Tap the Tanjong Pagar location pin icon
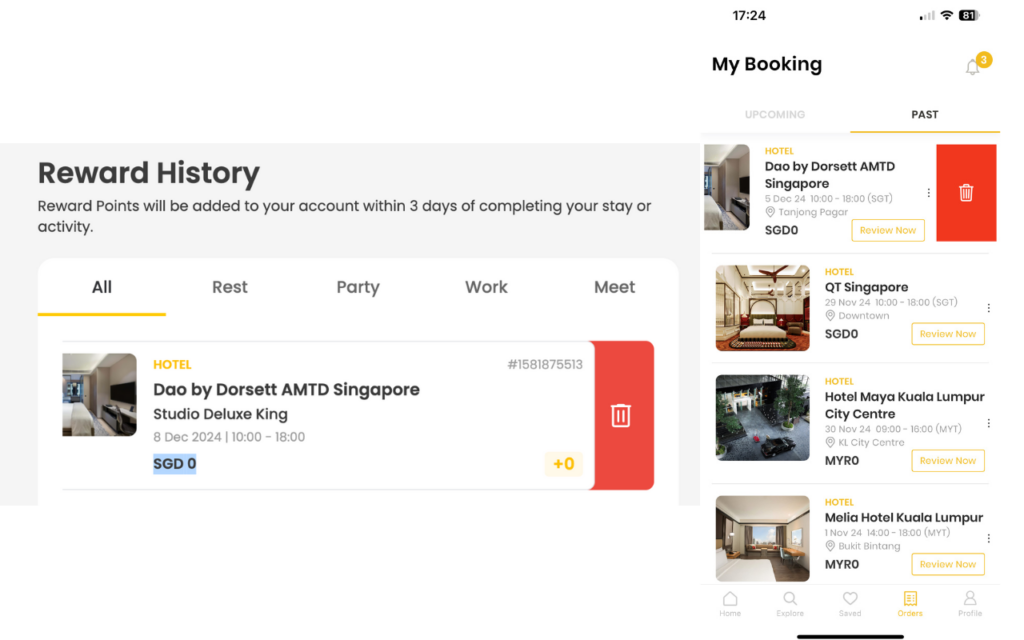Image resolution: width=1024 pixels, height=640 pixels. point(770,212)
